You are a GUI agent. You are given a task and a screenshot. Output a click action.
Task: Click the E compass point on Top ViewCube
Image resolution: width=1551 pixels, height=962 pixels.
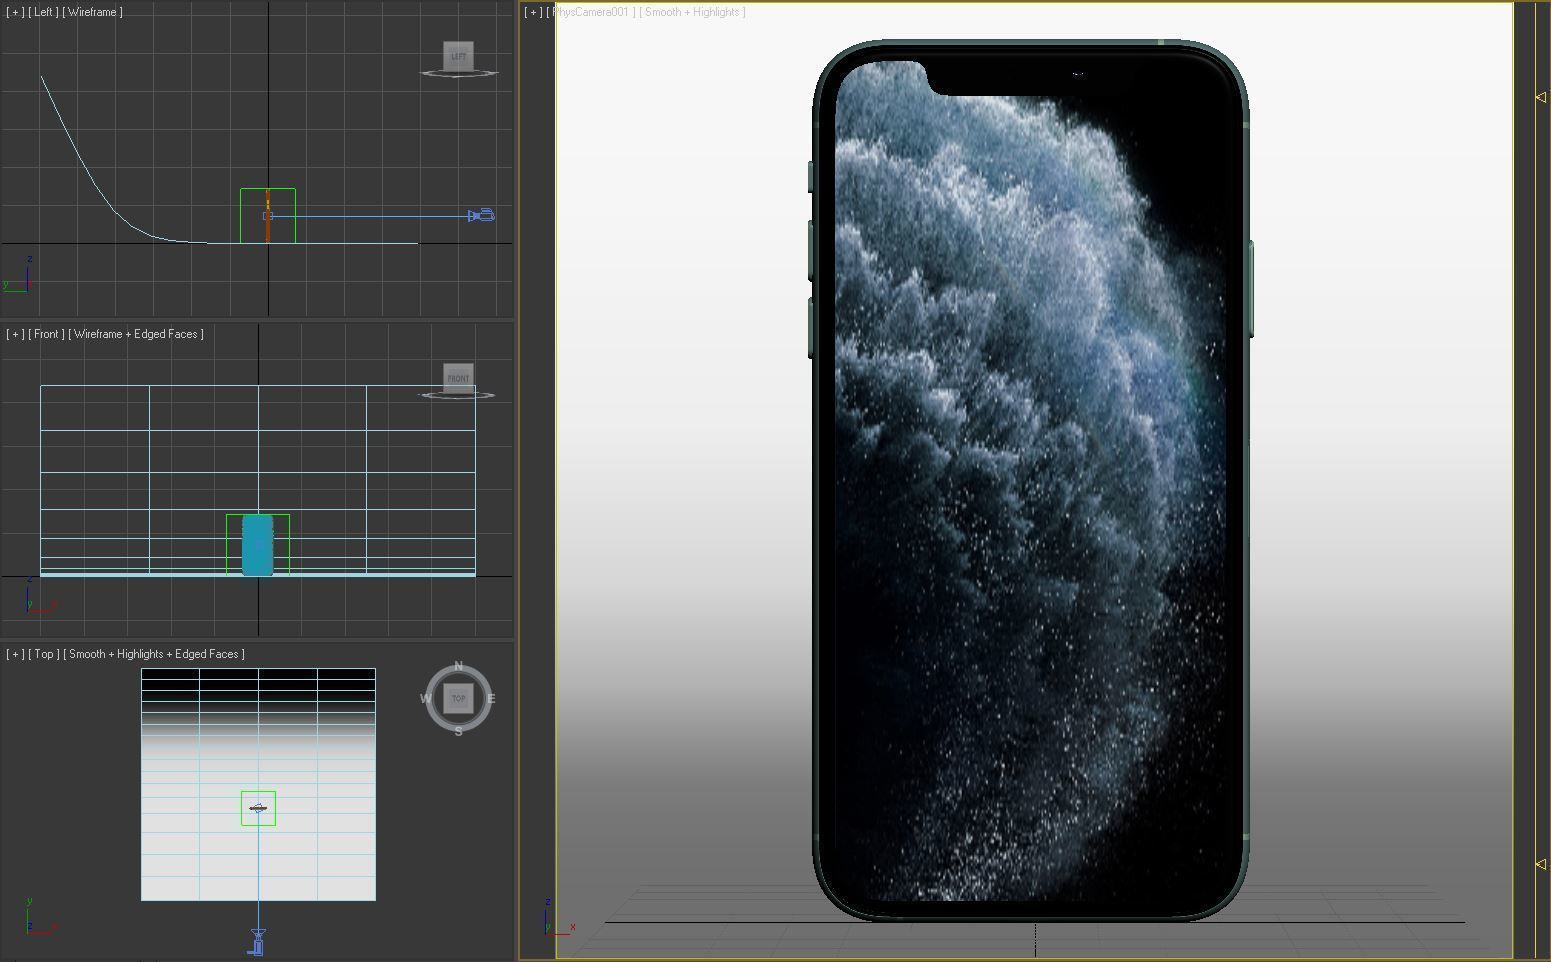coord(491,699)
